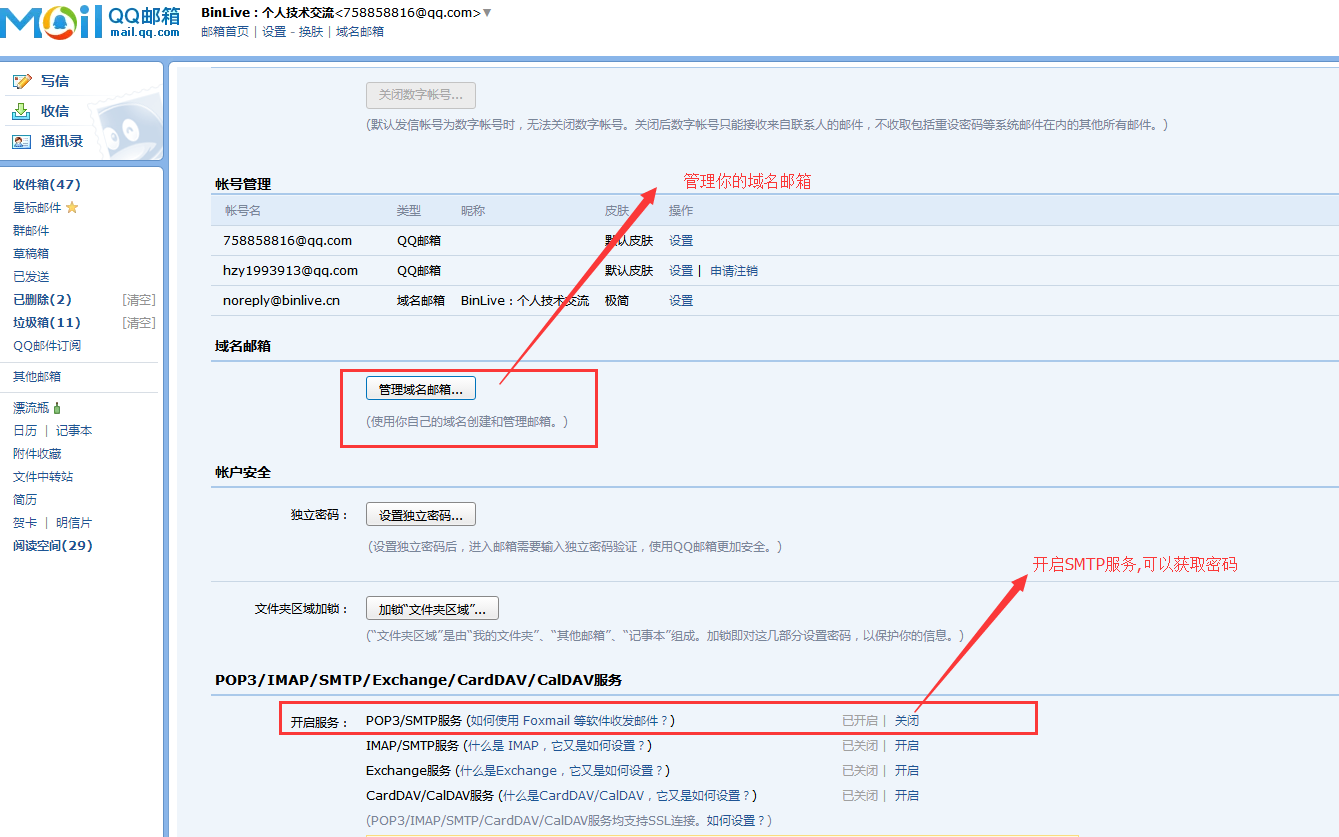The width and height of the screenshot is (1339, 837).
Task: Open 草稿箱 folder
Action: [31, 254]
